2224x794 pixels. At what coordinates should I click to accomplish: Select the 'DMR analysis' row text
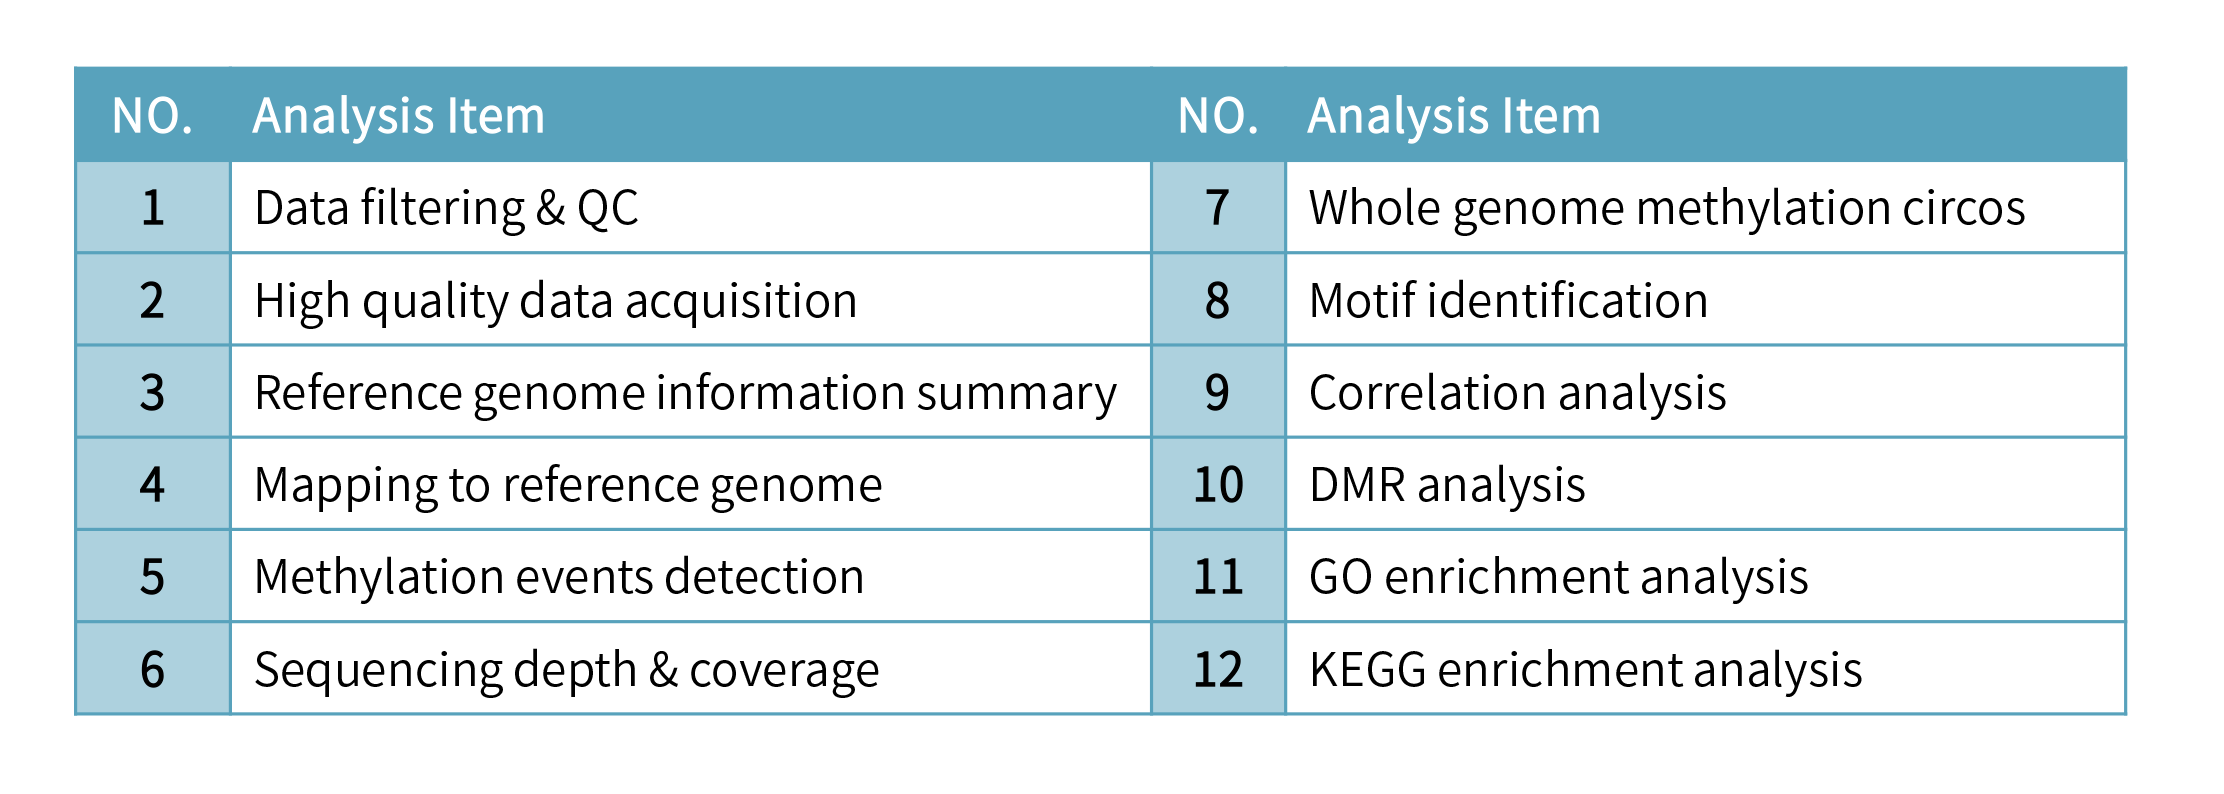point(1447,485)
